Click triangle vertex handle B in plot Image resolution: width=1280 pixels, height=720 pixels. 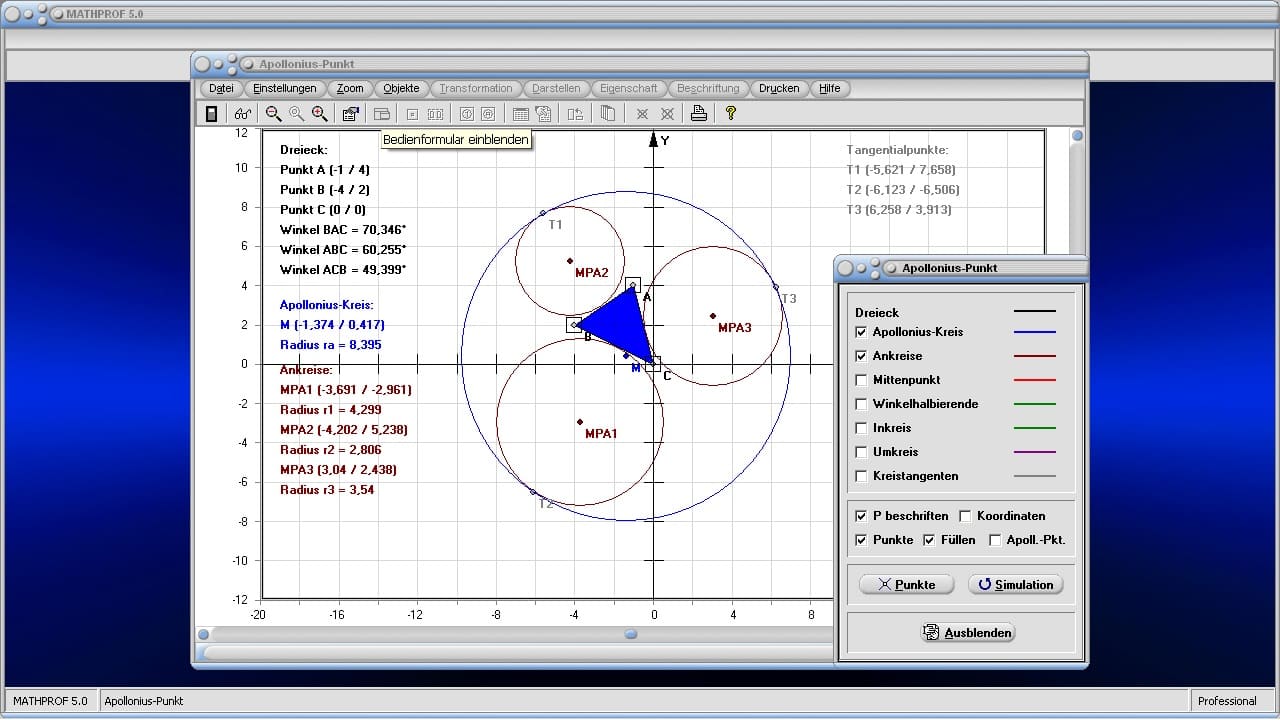click(574, 325)
